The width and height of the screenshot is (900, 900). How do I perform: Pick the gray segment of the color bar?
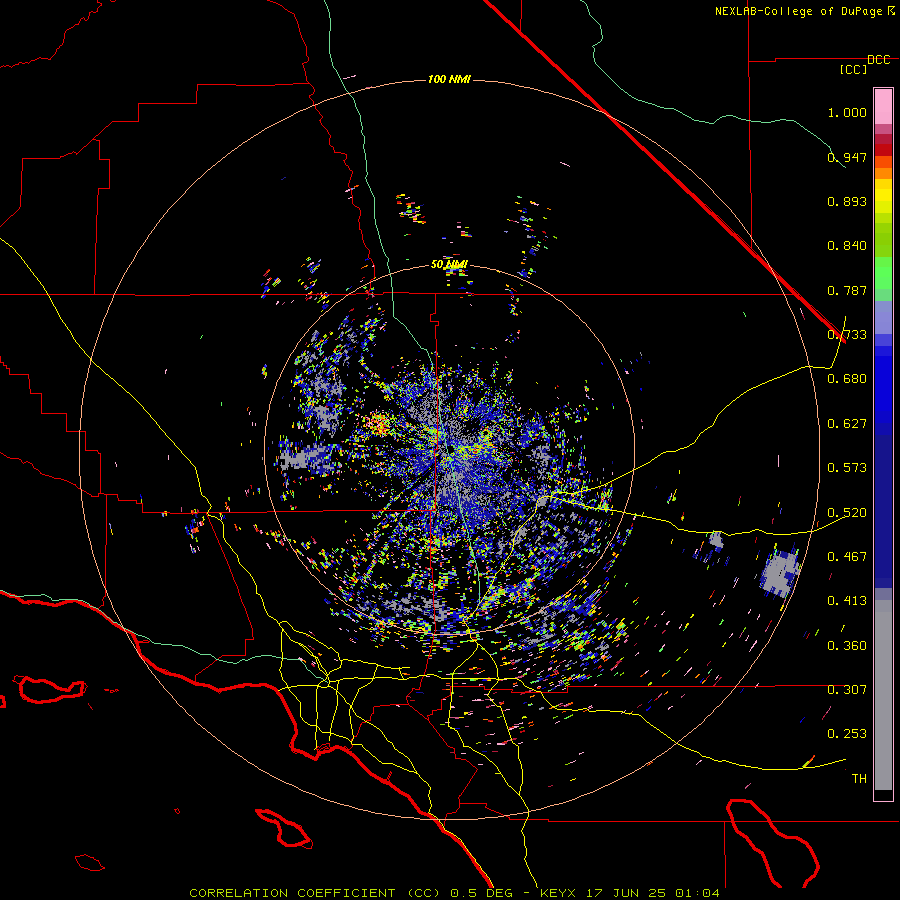883,695
